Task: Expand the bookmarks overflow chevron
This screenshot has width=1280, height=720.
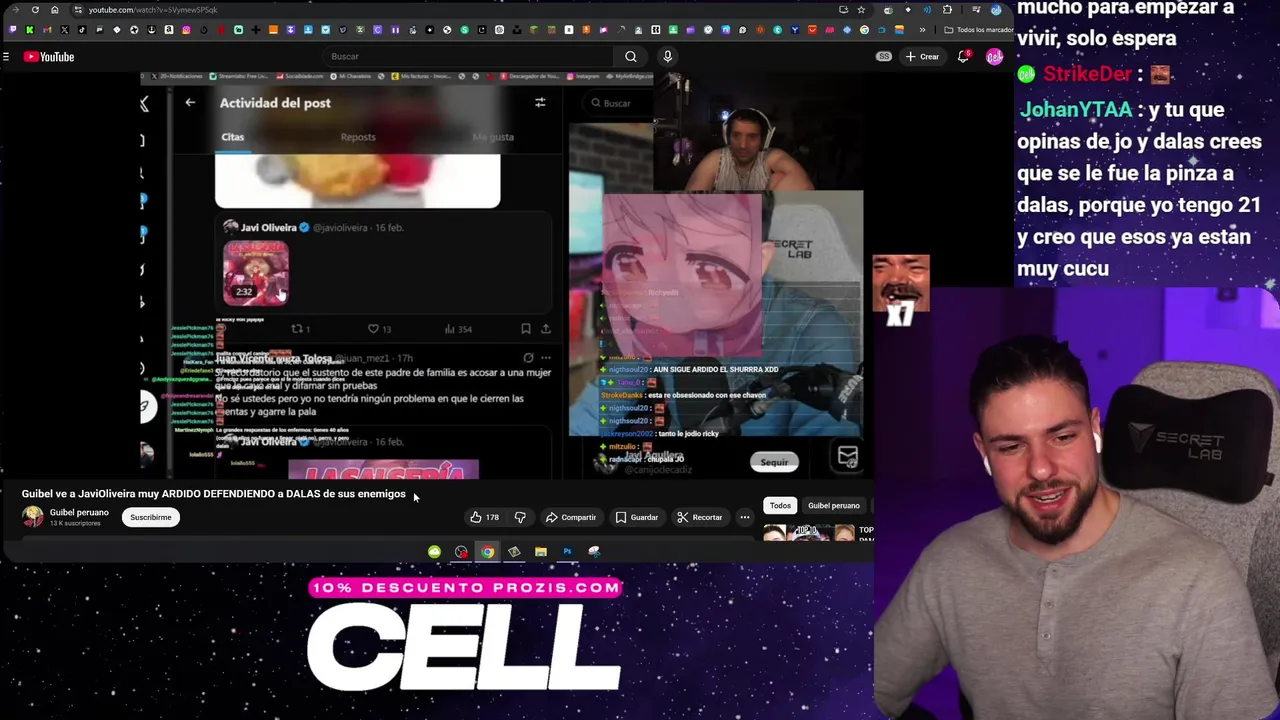Action: [x=922, y=30]
